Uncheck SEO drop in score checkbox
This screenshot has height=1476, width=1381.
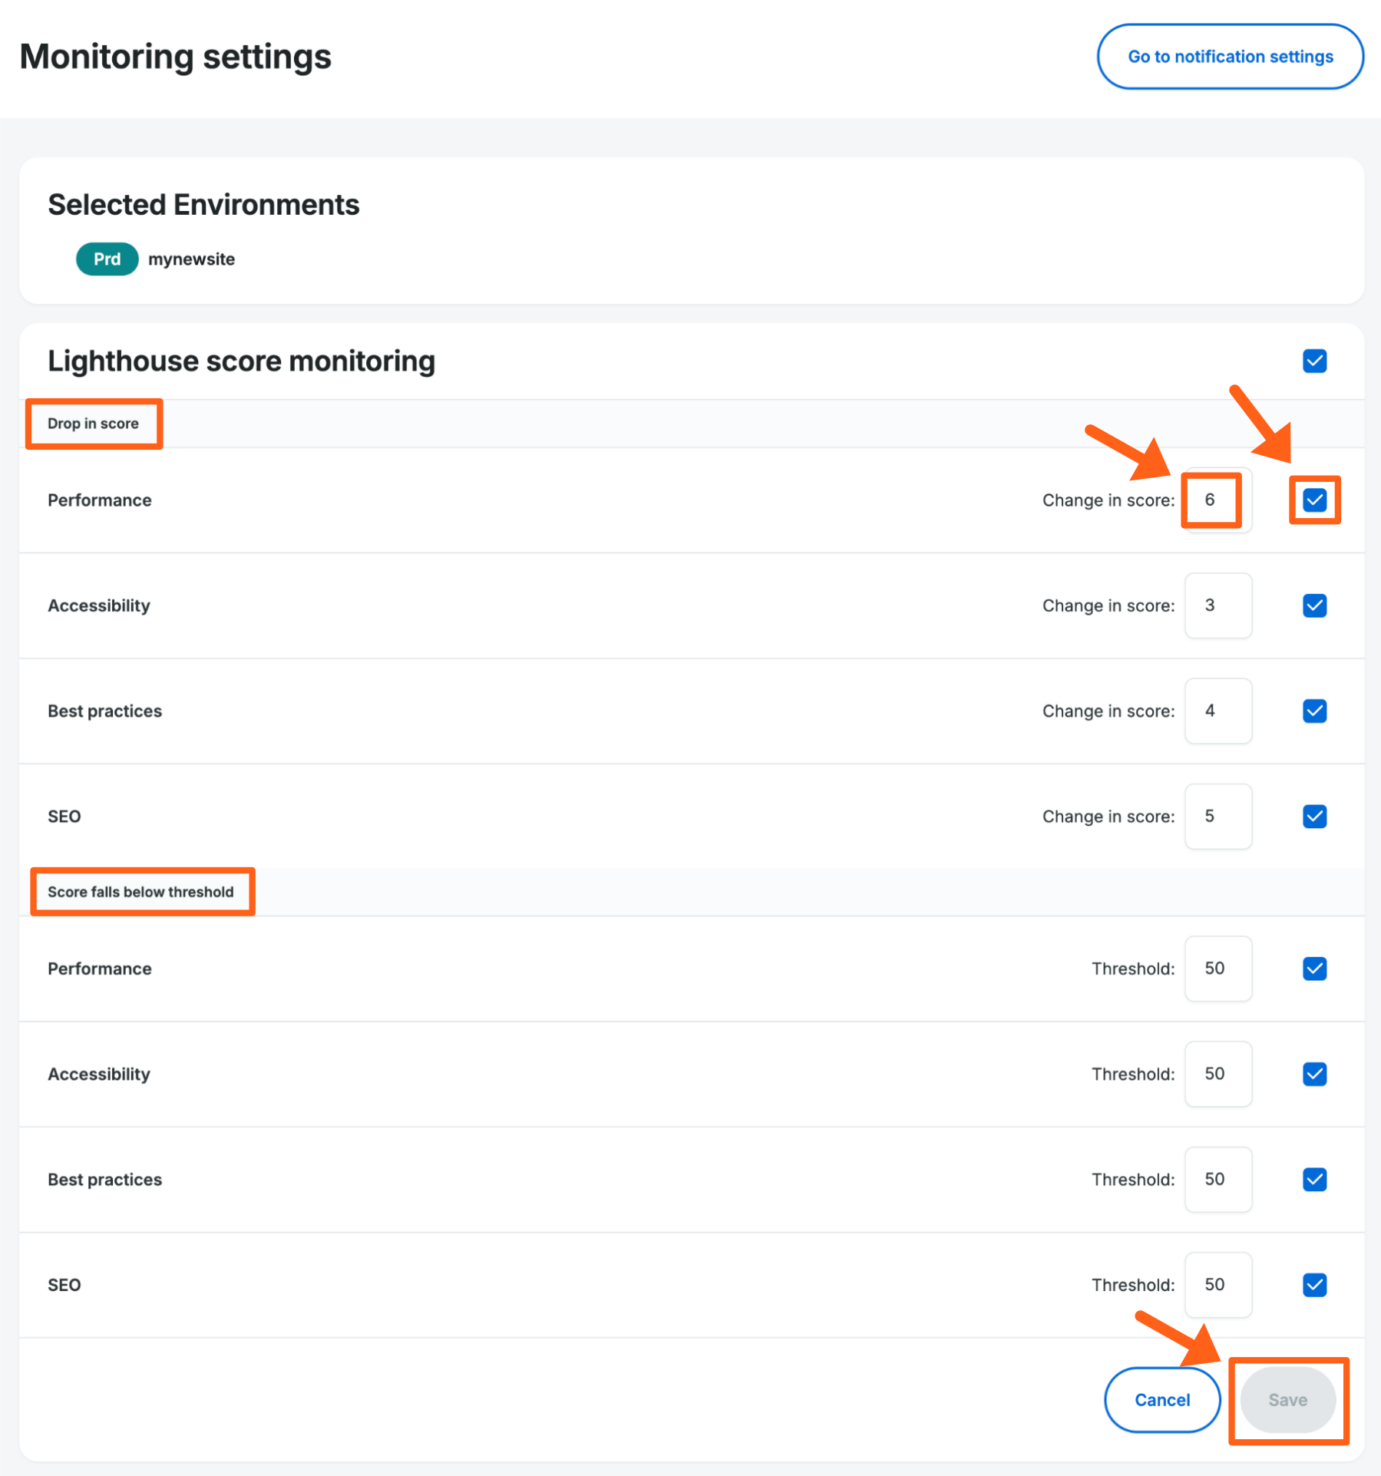[1314, 817]
